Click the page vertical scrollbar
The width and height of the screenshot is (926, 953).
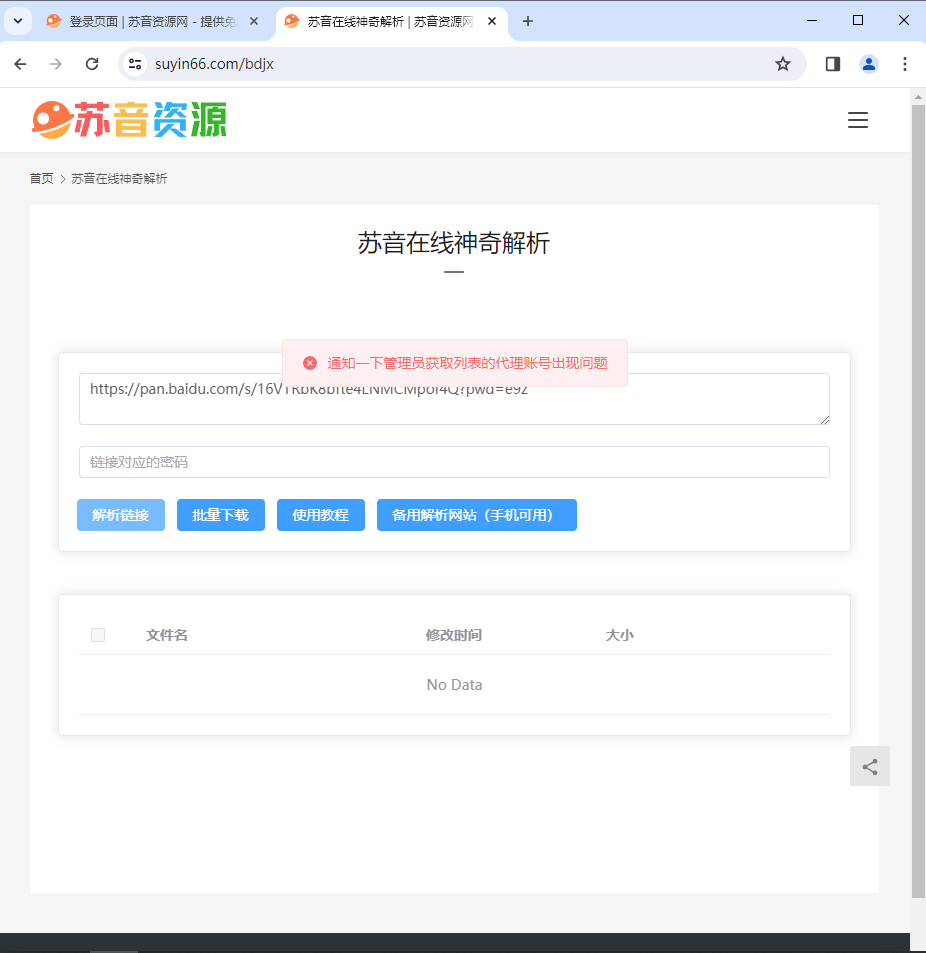tap(918, 500)
